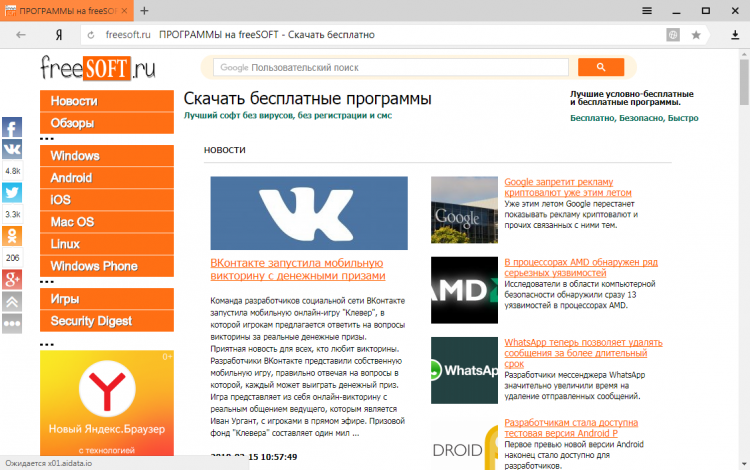Open the WhatsApp удалять сообщения article link

tap(583, 353)
